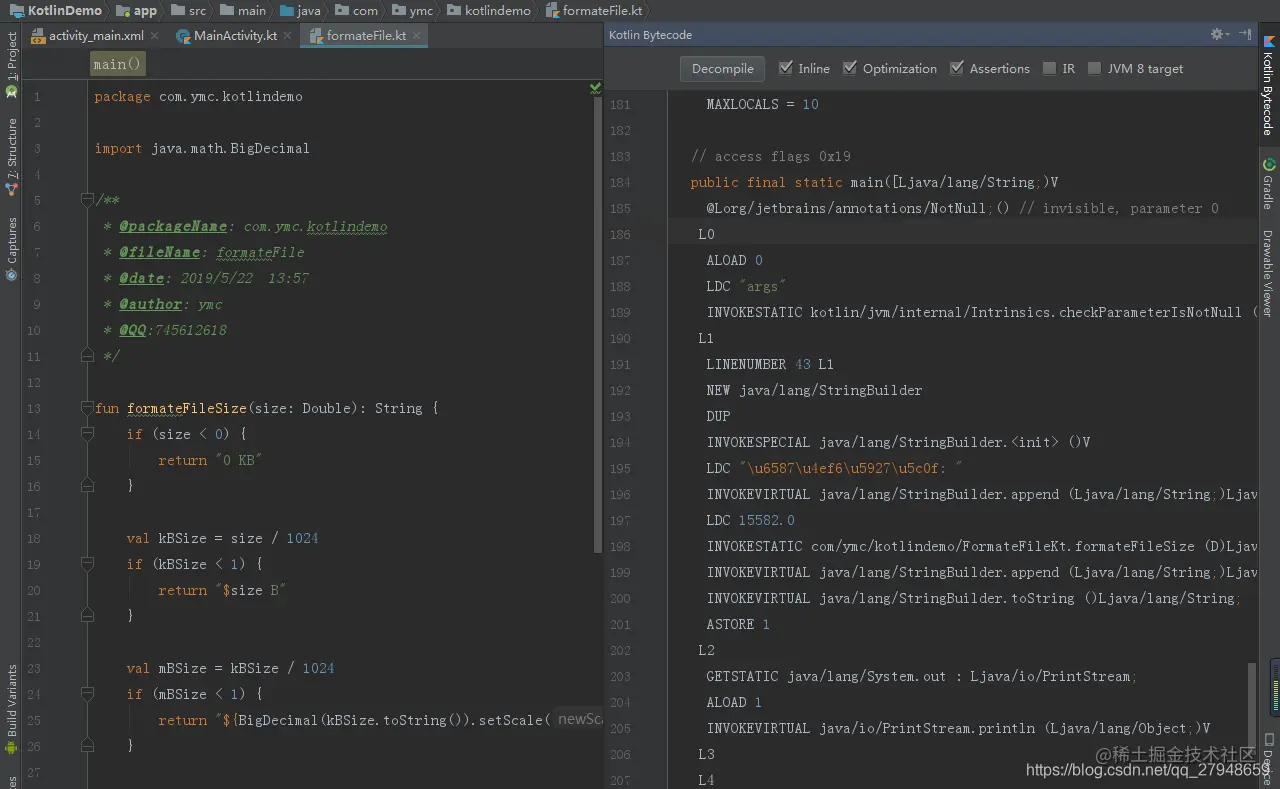The height and width of the screenshot is (789, 1280).
Task: Open the Drawable Viewer side panel
Action: pyautogui.click(x=1268, y=274)
